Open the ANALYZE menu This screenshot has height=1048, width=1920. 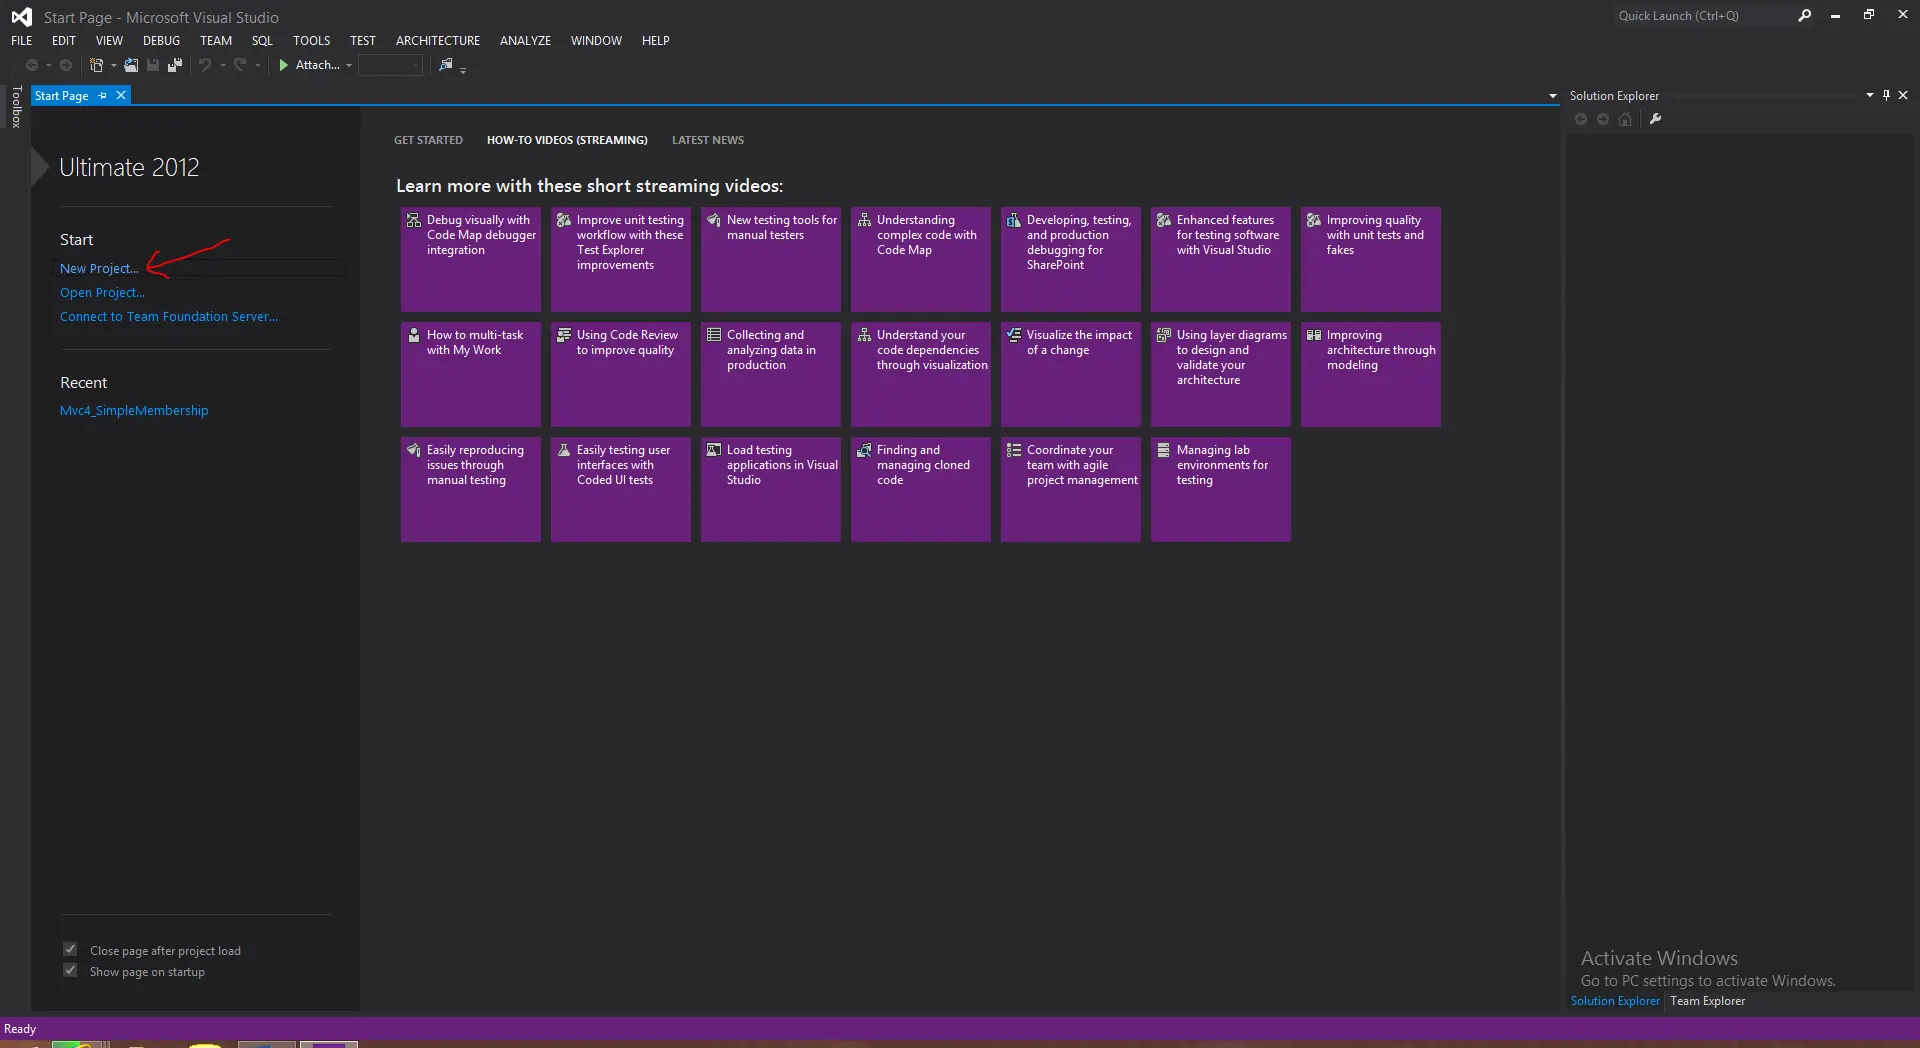click(x=525, y=41)
